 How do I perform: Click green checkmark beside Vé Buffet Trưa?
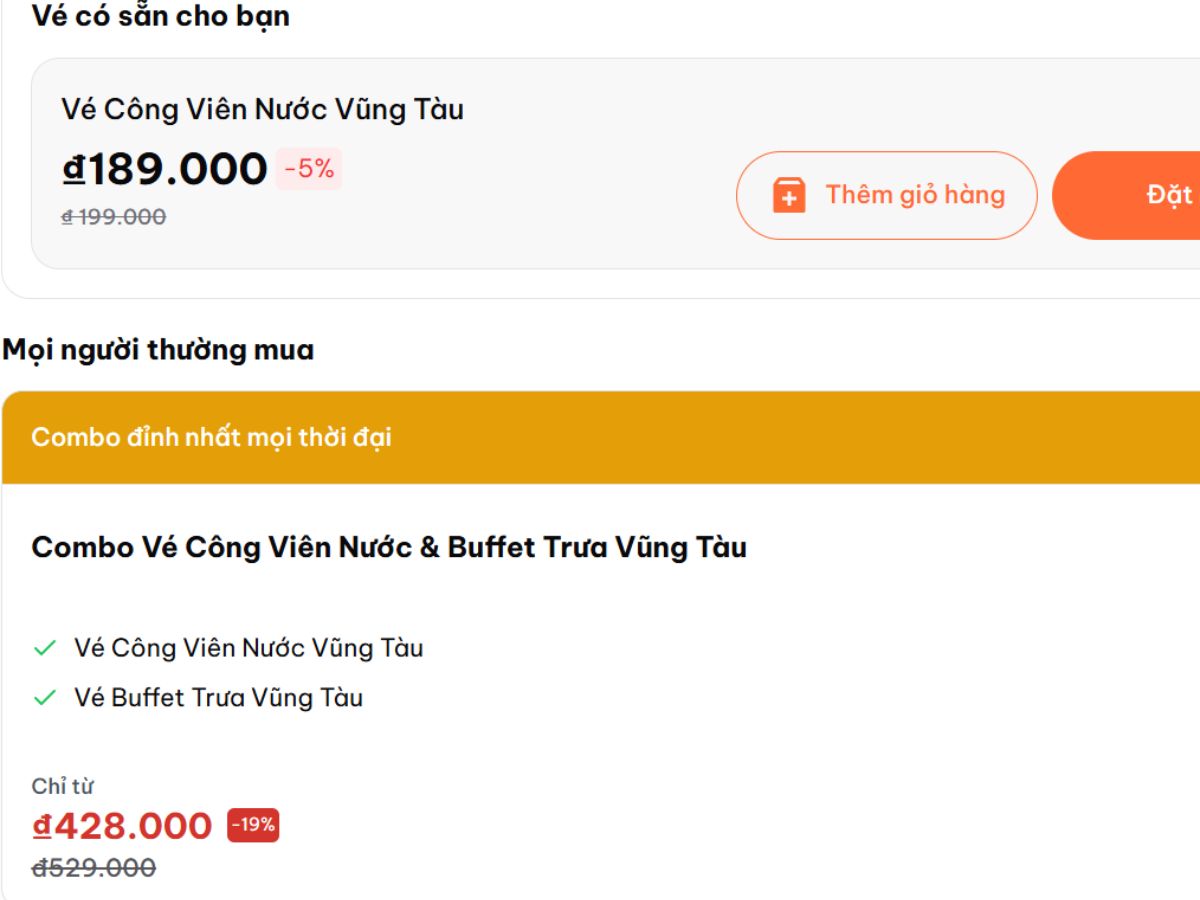click(x=45, y=698)
